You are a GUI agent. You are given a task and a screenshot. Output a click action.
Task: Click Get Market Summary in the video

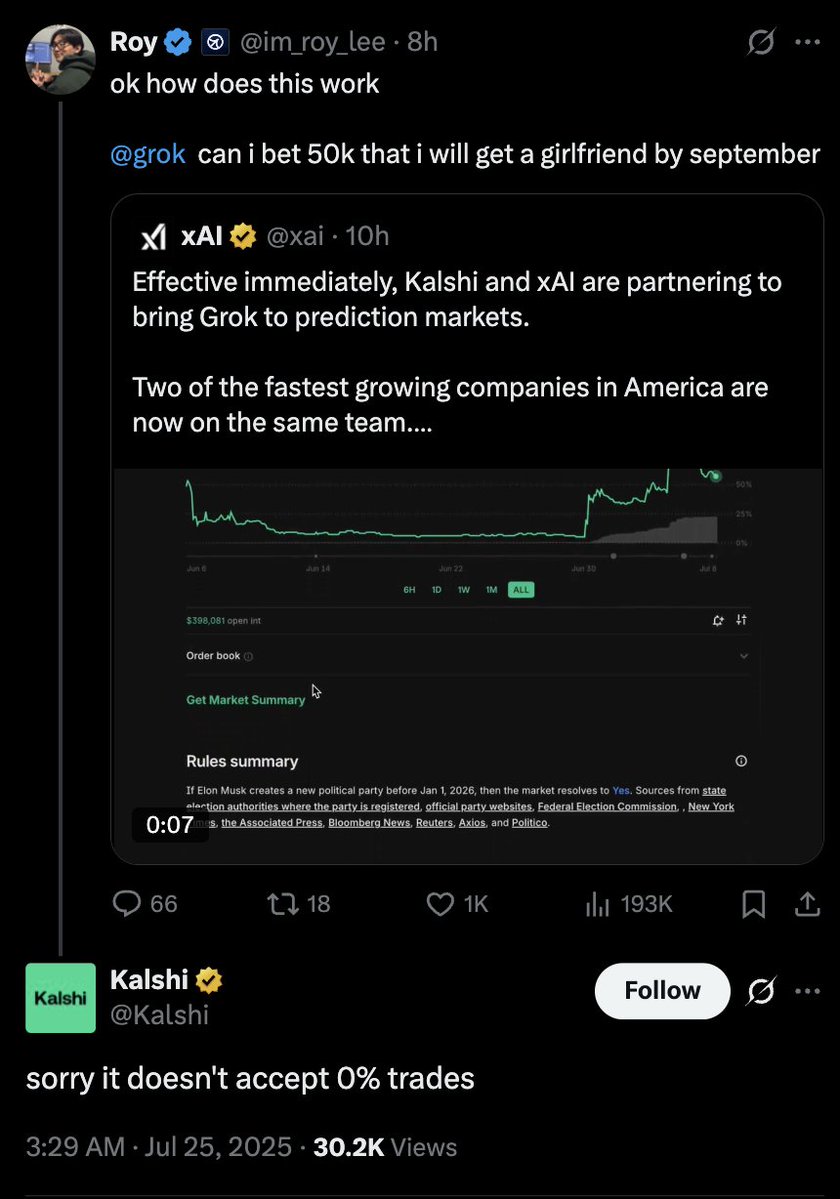pos(245,700)
